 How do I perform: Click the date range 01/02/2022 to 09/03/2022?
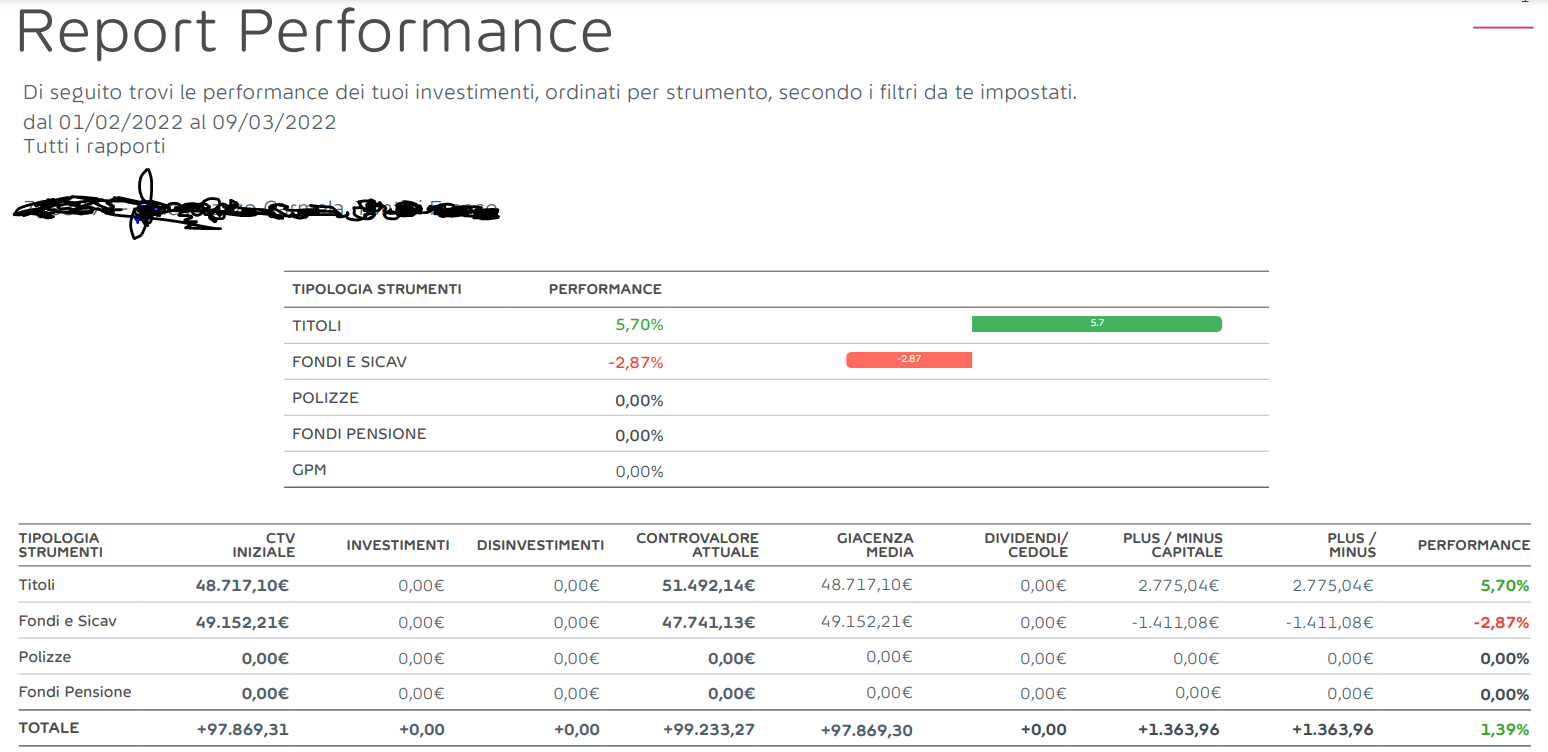(180, 122)
